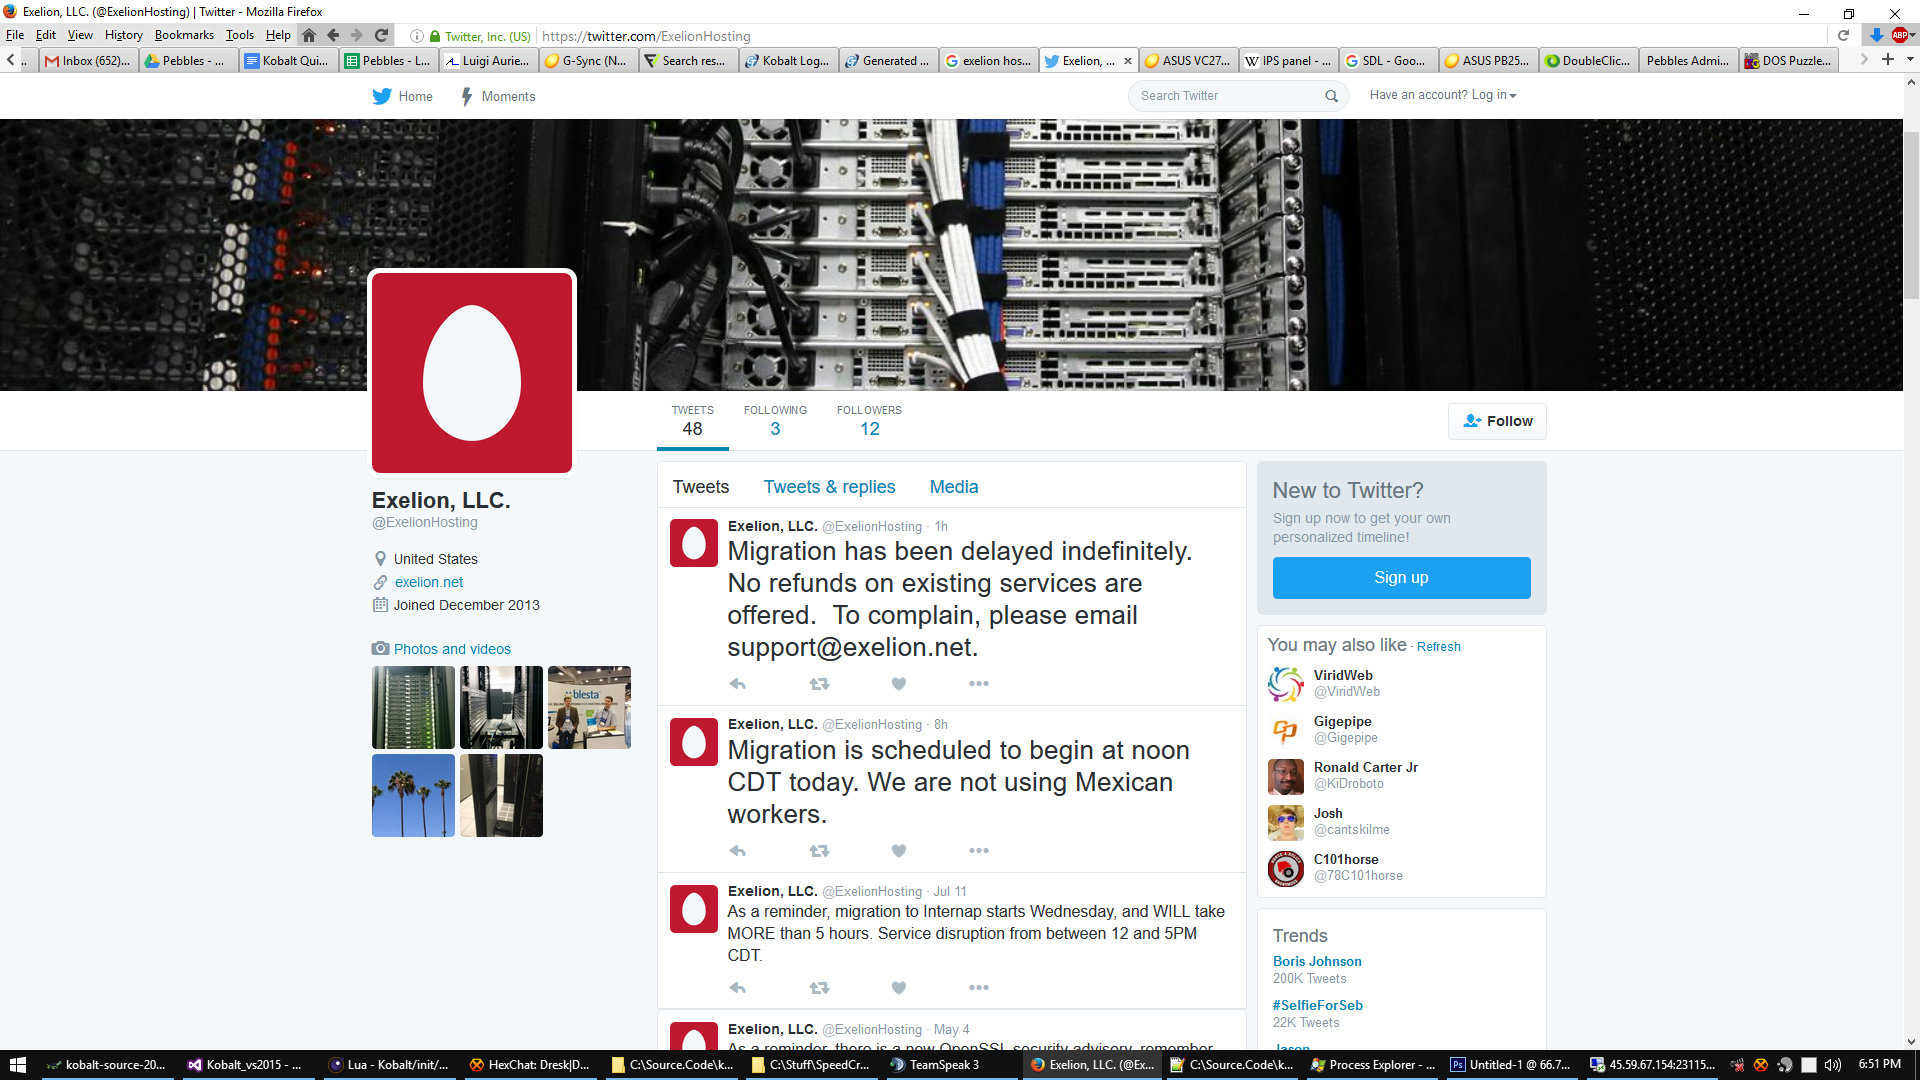
Task: Like the Jul 11 Internap reminder tweet
Action: pyautogui.click(x=899, y=988)
